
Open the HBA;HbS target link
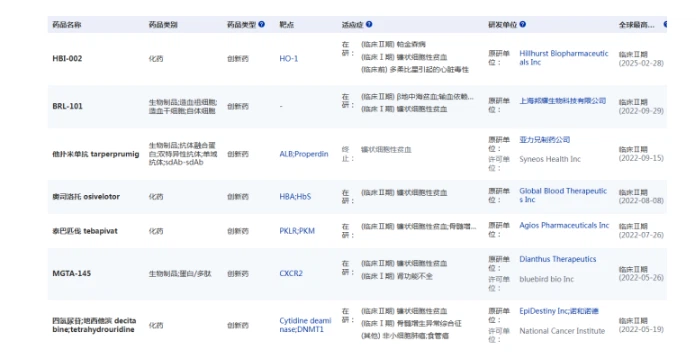[x=295, y=197]
